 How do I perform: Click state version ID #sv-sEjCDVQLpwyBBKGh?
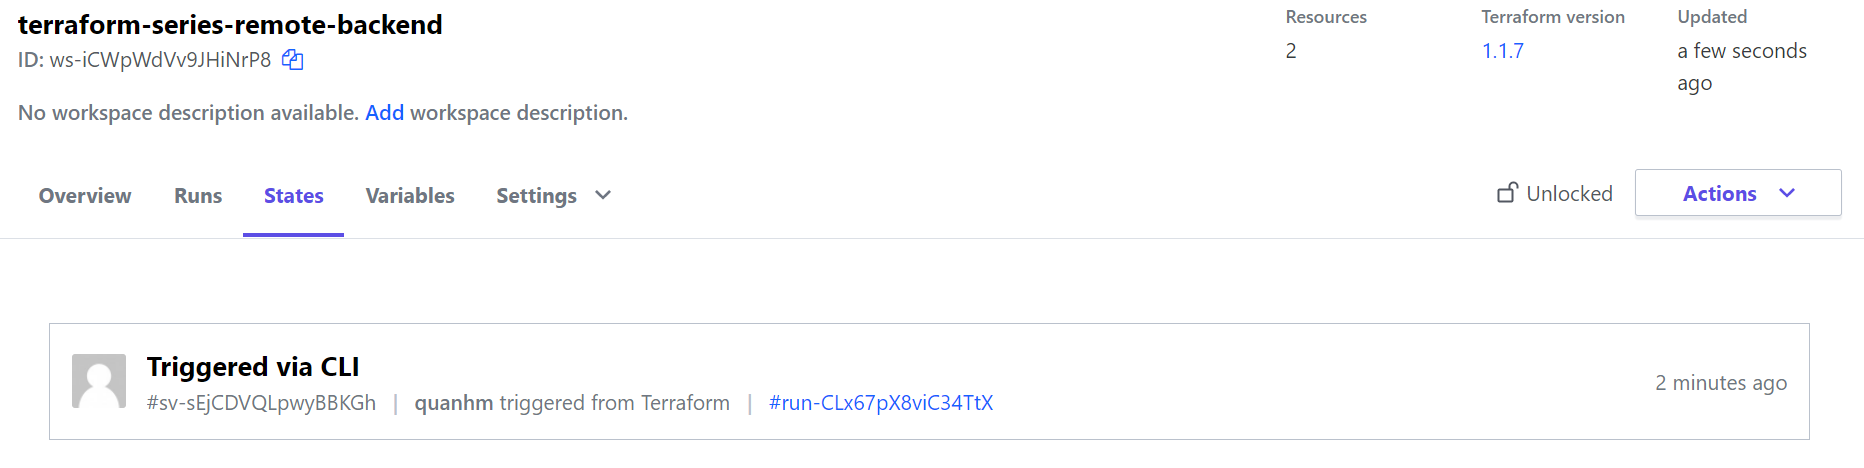[x=261, y=403]
